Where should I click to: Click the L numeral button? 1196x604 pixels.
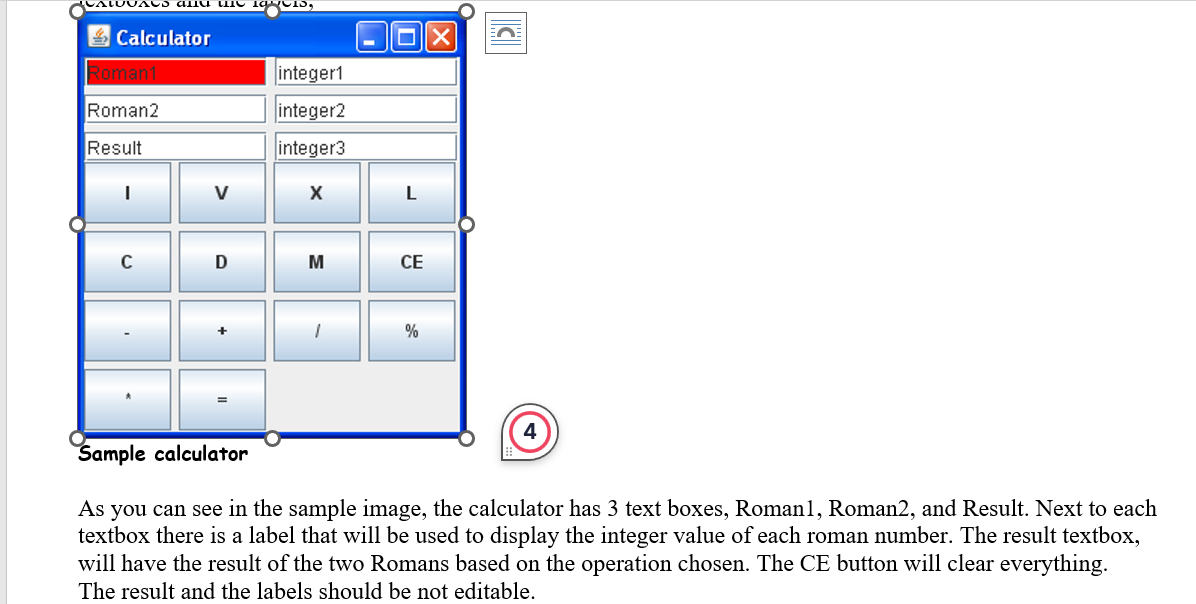412,193
